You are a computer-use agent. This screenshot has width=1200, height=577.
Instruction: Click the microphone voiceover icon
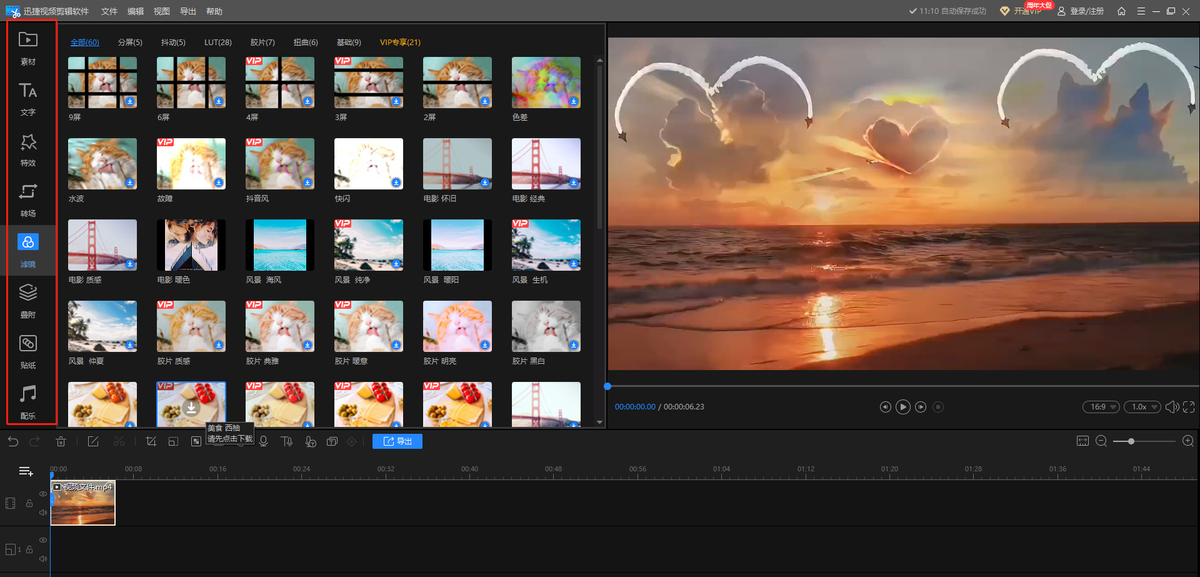pos(263,441)
